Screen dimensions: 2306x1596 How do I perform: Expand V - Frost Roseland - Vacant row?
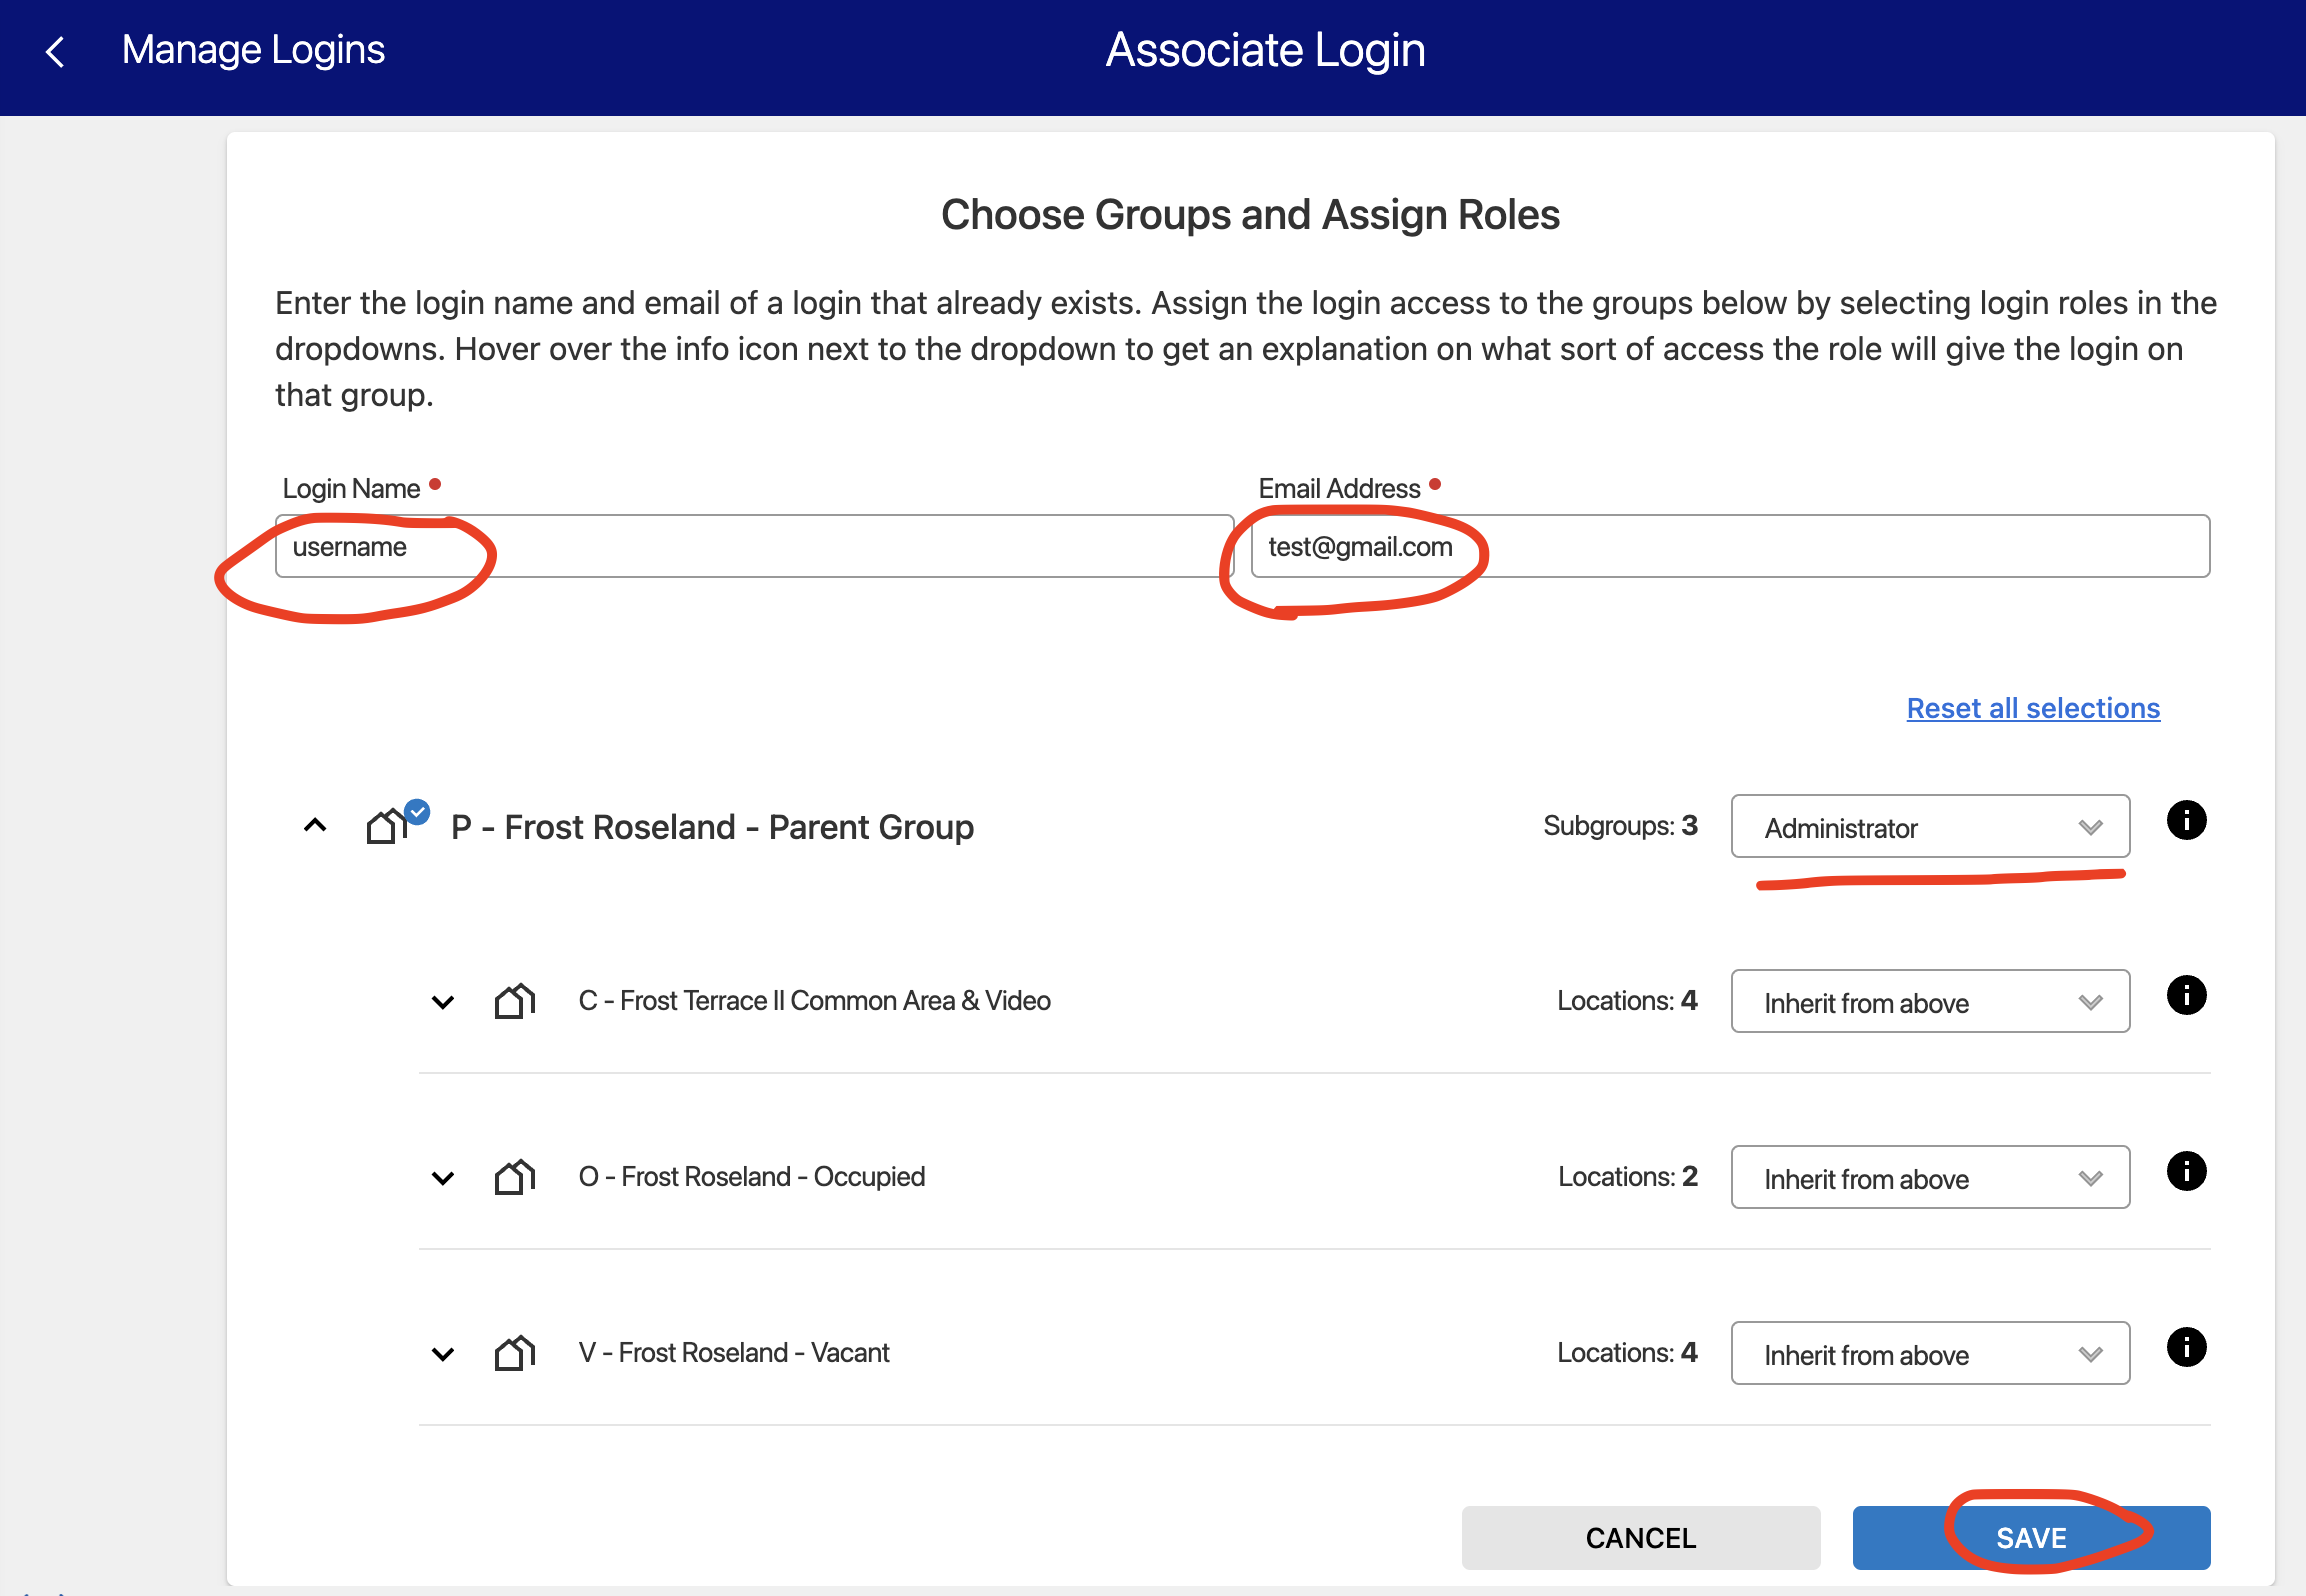(x=443, y=1354)
